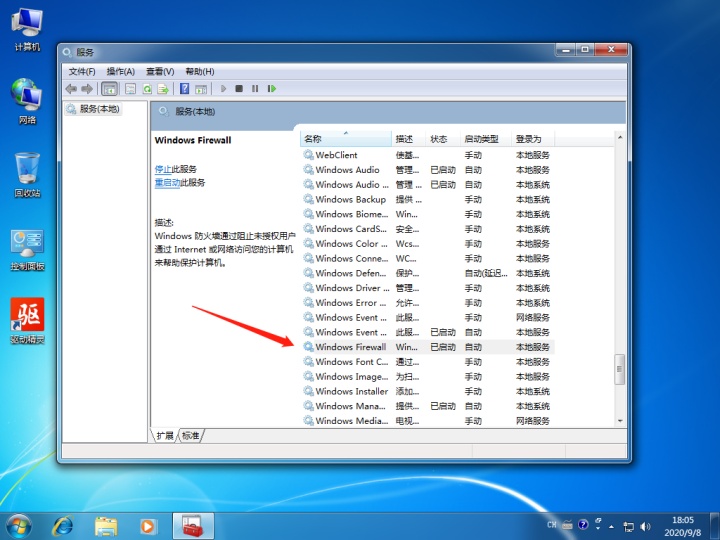Open the 操作(A) menu

[121, 72]
